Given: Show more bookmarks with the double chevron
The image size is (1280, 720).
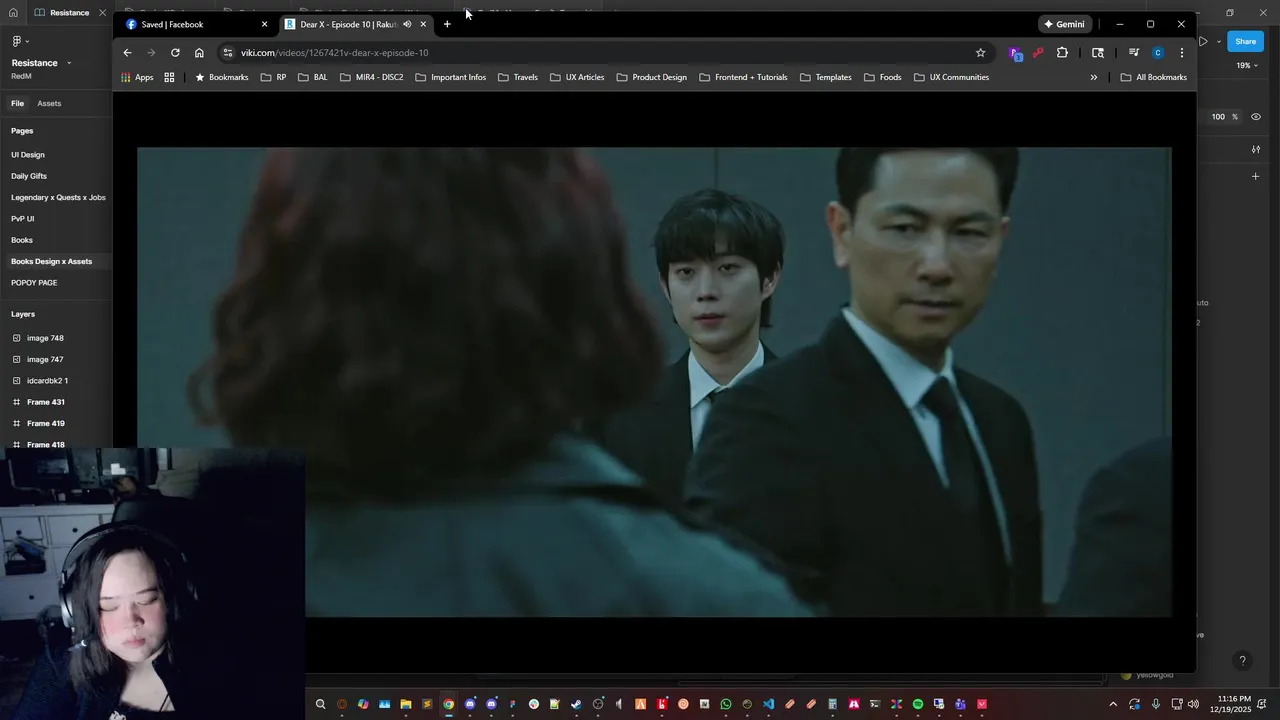Looking at the screenshot, I should pos(1093,77).
